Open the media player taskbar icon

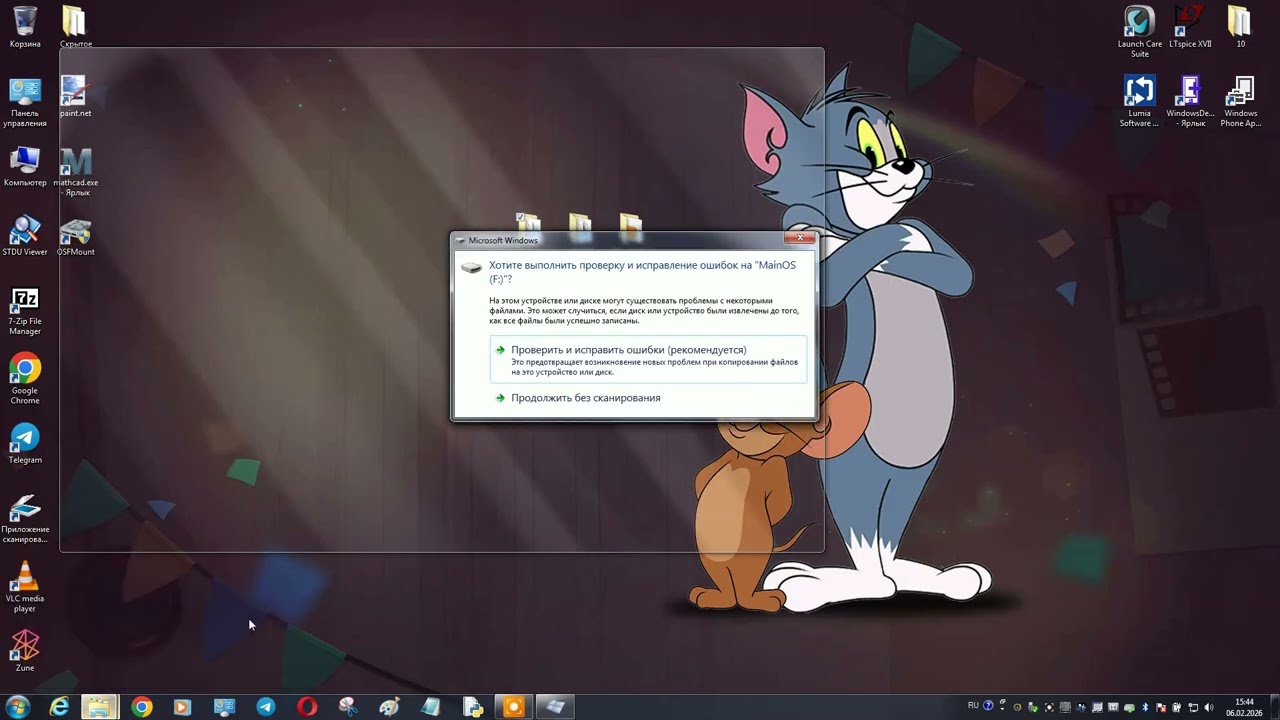coord(182,707)
